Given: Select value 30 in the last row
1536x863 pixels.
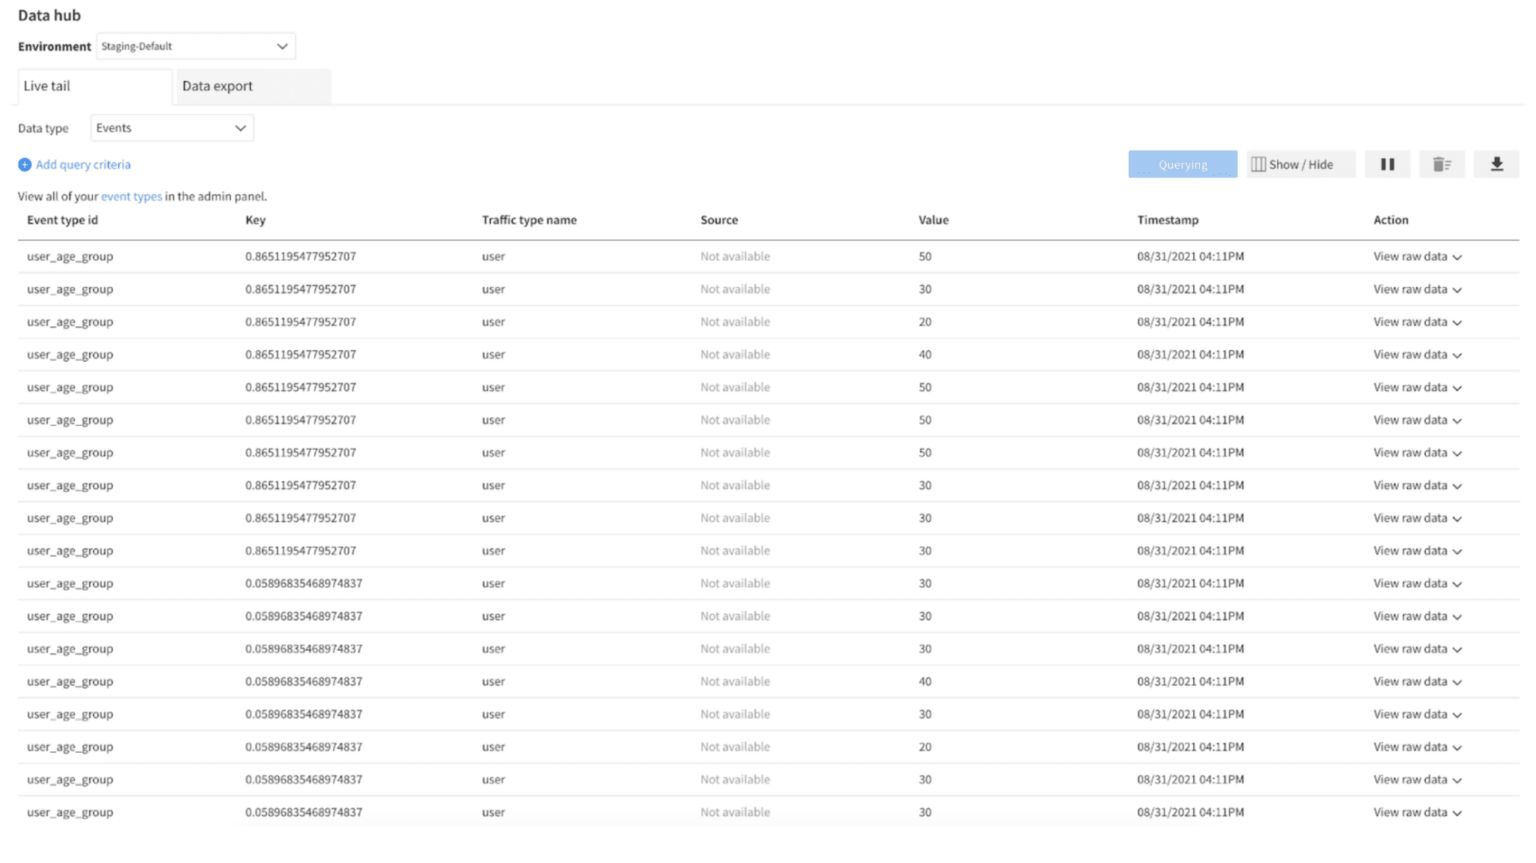Looking at the screenshot, I should coord(925,813).
